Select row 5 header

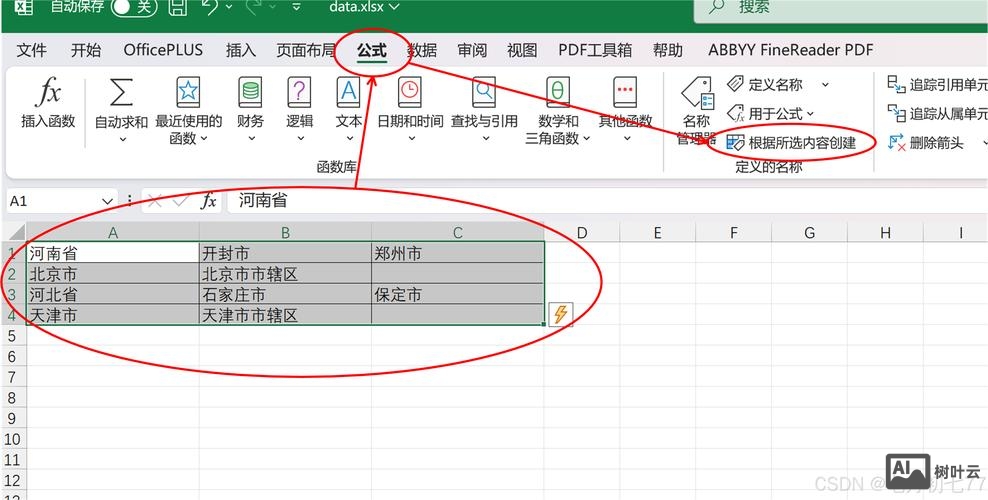(12, 336)
